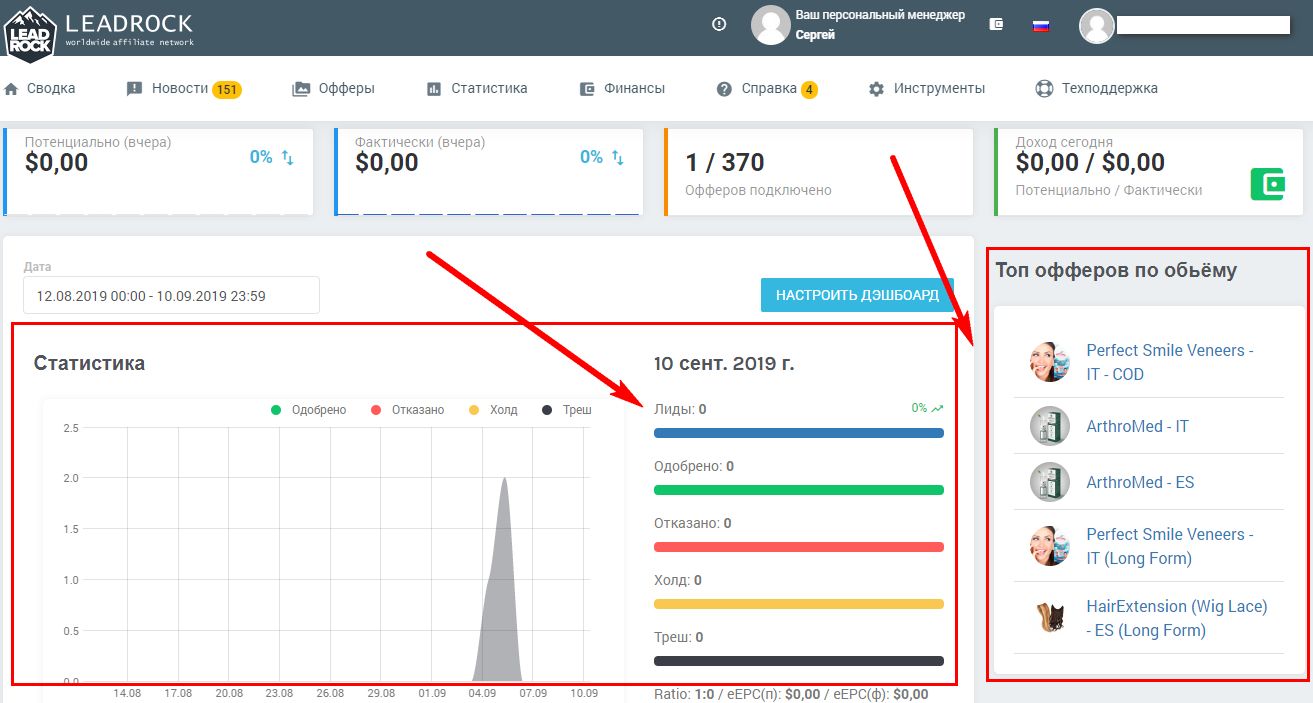The image size is (1313, 703).
Task: Click the НАСТРОИТЬ ДЭШБОАРД button
Action: point(857,295)
